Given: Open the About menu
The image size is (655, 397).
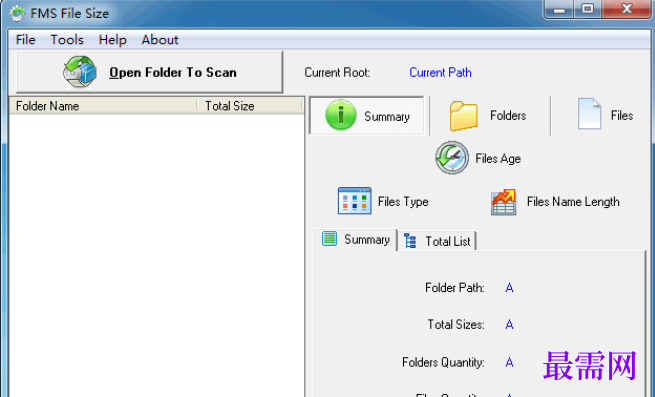Looking at the screenshot, I should coord(160,40).
